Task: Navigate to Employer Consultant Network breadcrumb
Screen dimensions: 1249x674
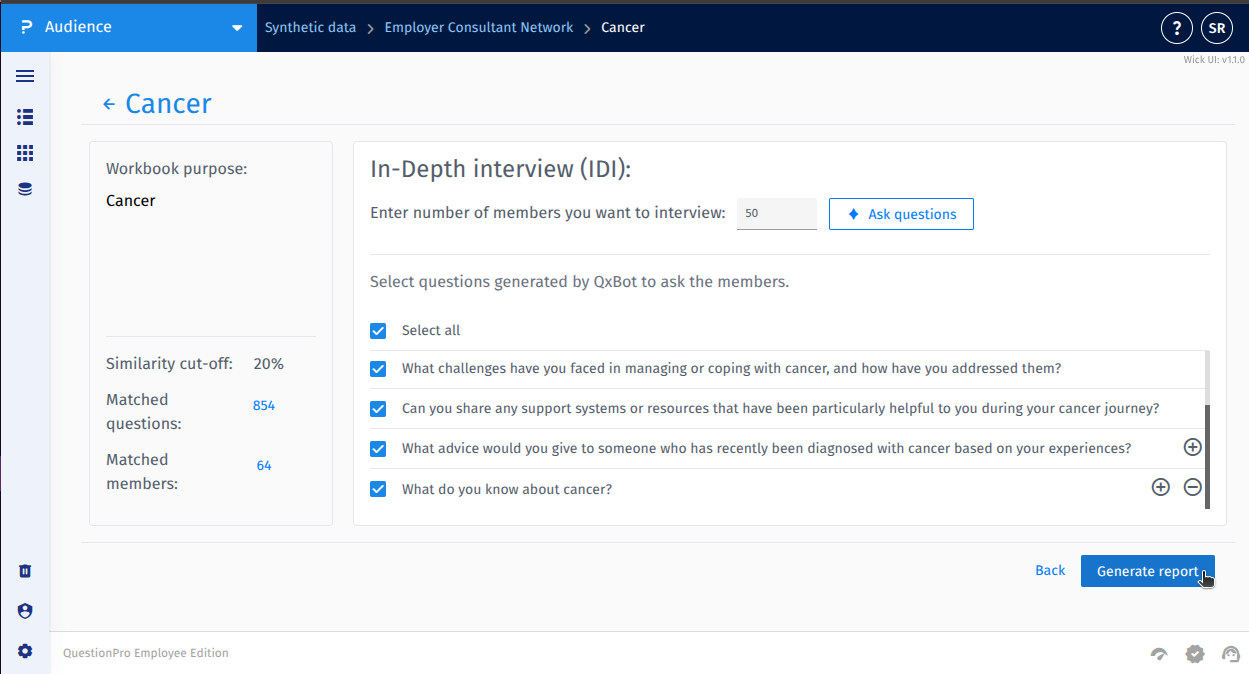Action: 479,28
